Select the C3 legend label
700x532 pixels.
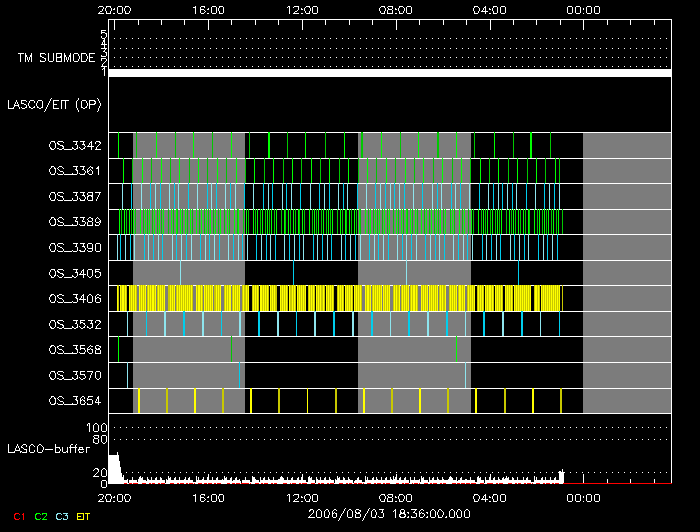[x=63, y=516]
